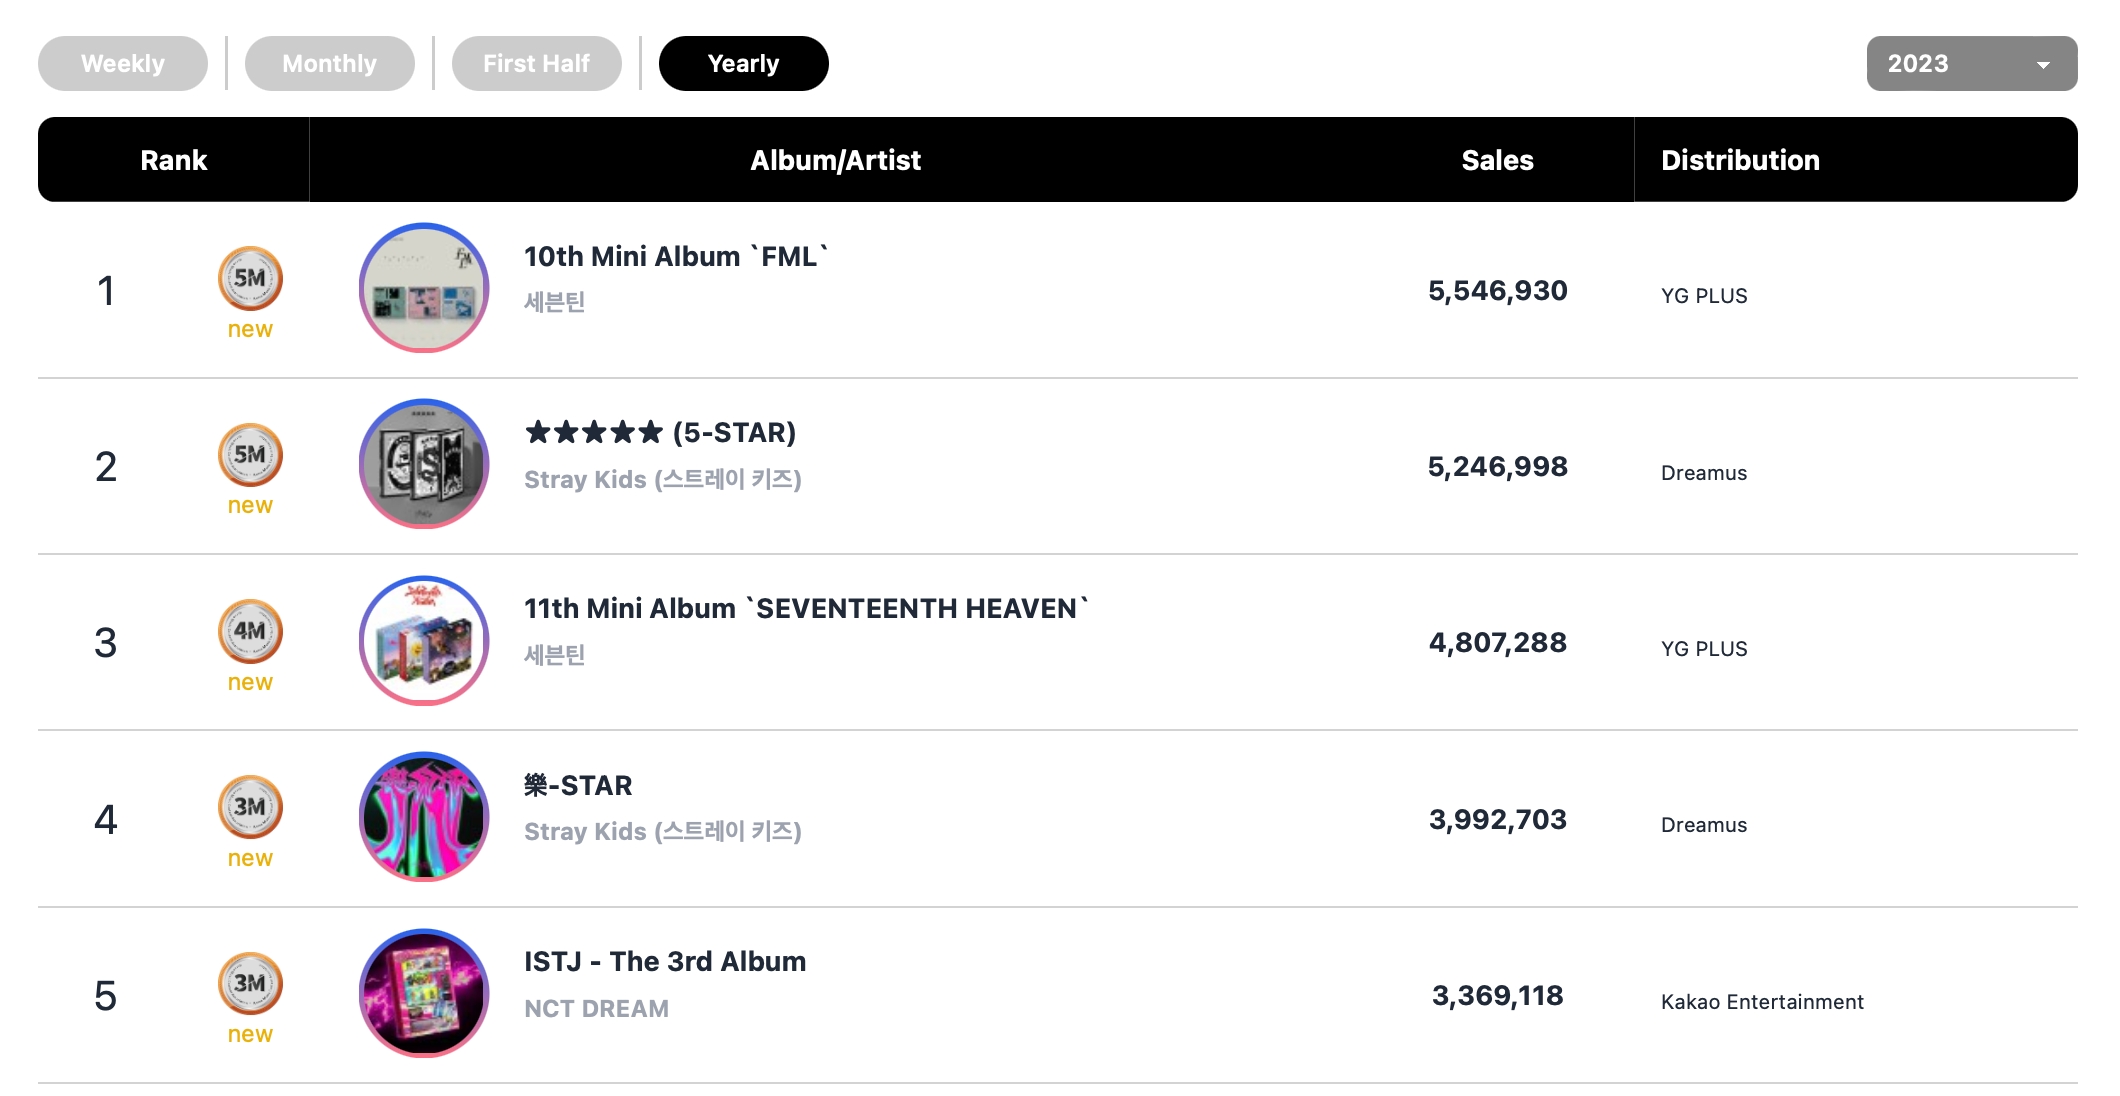The image size is (2120, 1096).
Task: Click the 5M badge for 5-STAR album
Action: click(x=250, y=455)
